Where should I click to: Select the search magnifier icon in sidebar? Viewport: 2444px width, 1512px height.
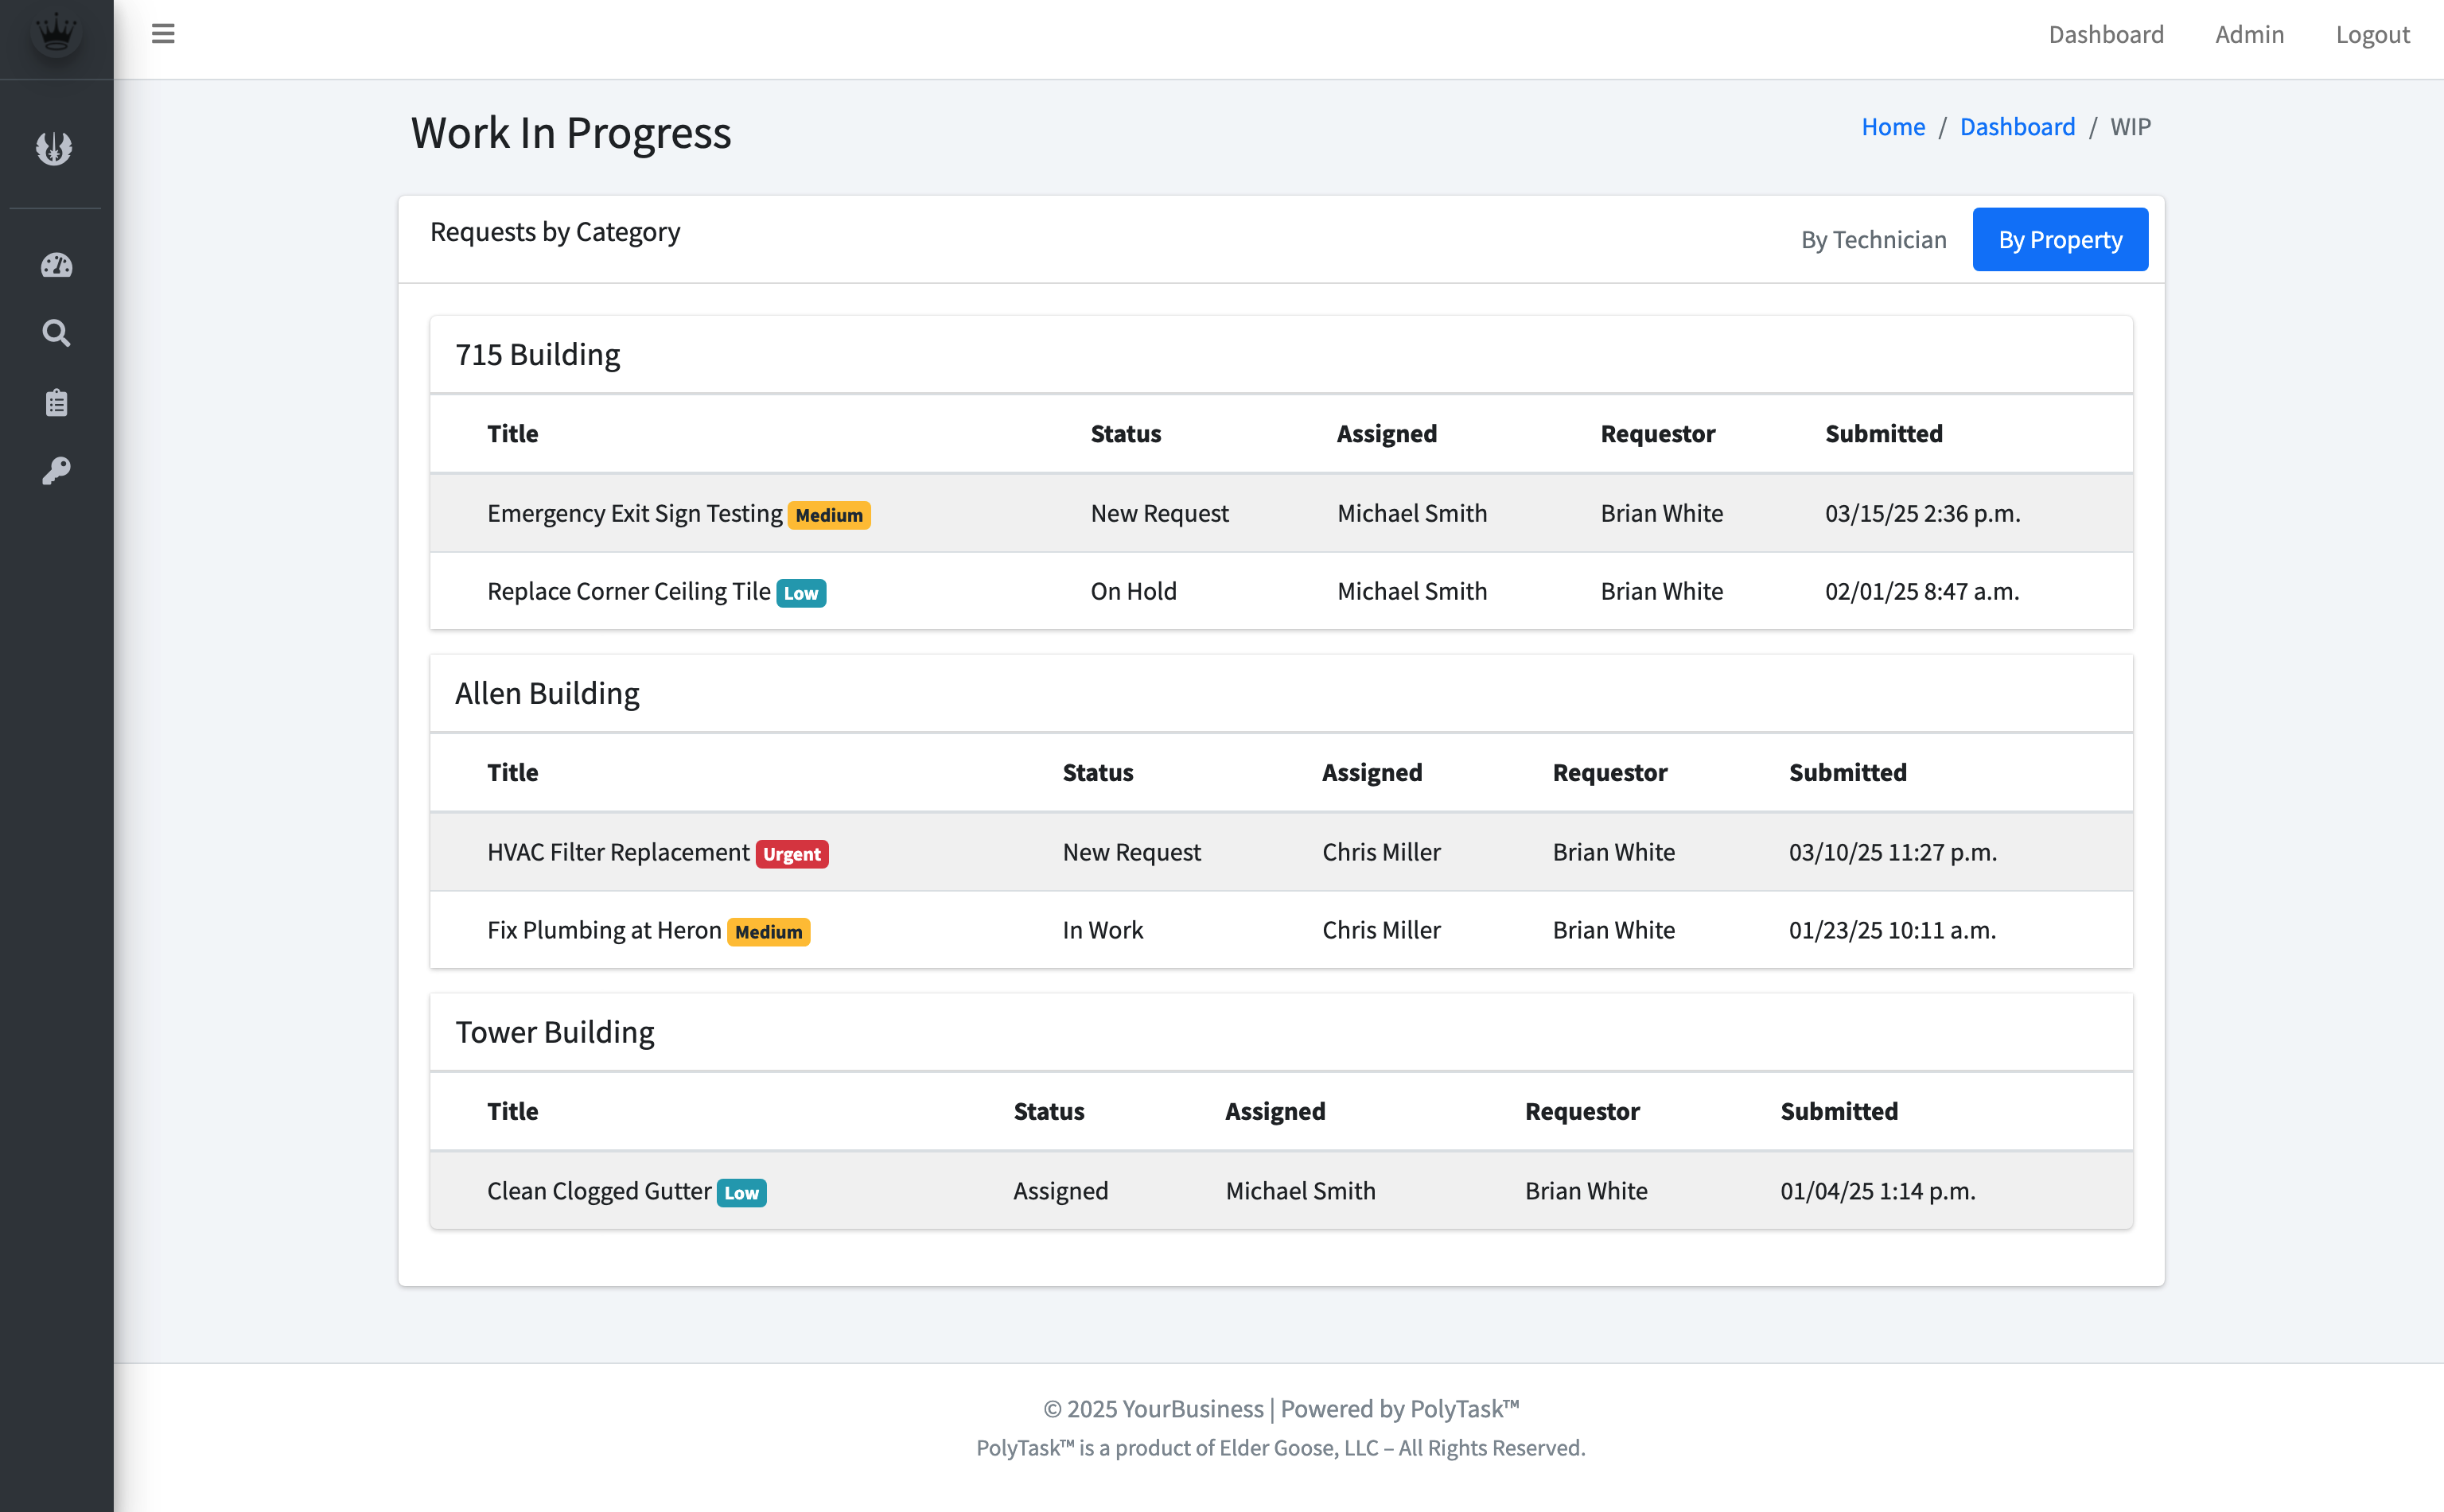[56, 333]
